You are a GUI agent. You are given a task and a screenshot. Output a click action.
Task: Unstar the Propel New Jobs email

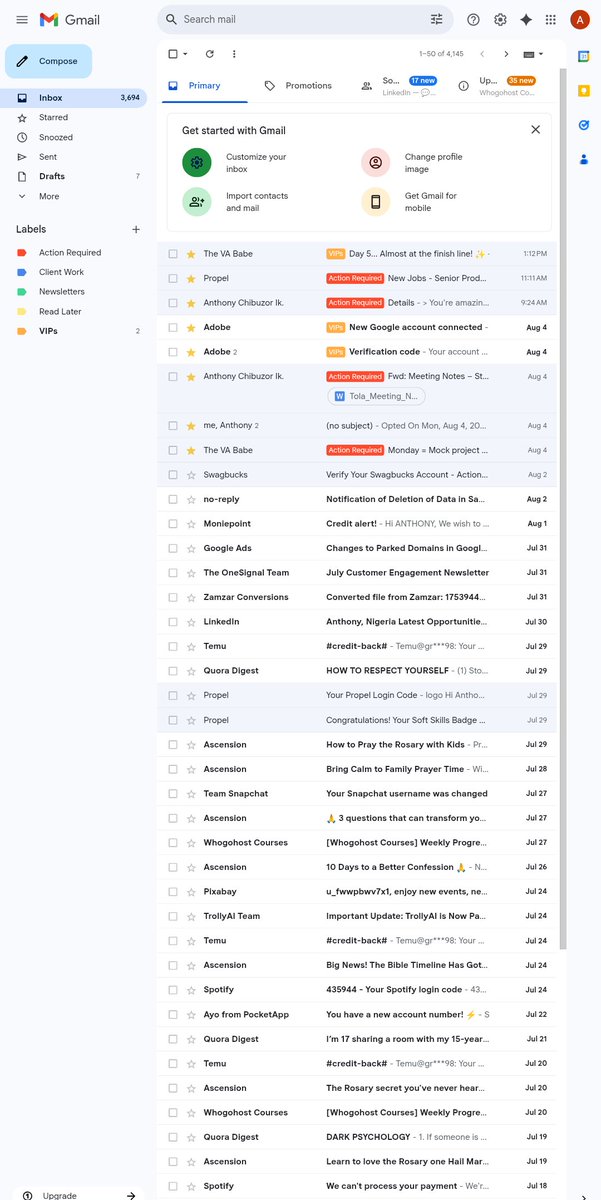coord(191,278)
